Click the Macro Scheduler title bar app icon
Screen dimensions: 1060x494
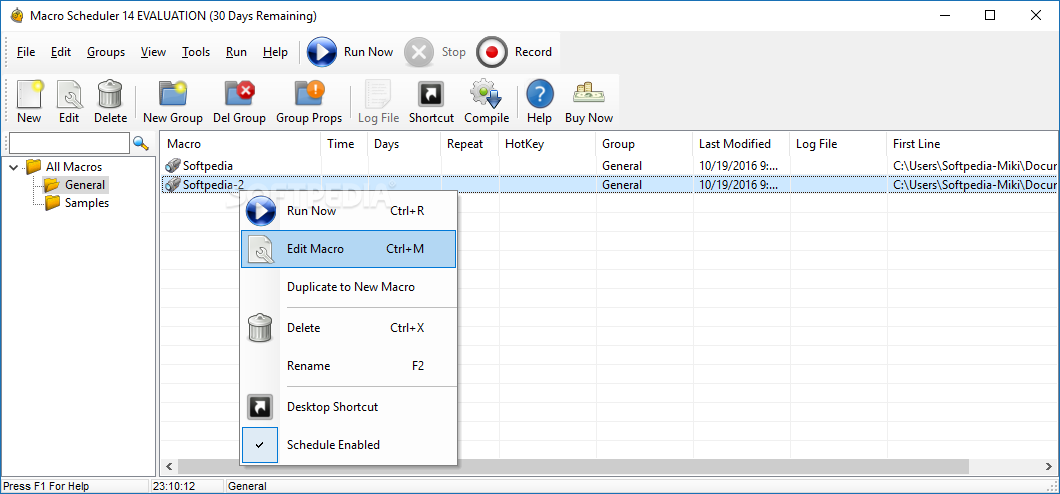coord(16,16)
